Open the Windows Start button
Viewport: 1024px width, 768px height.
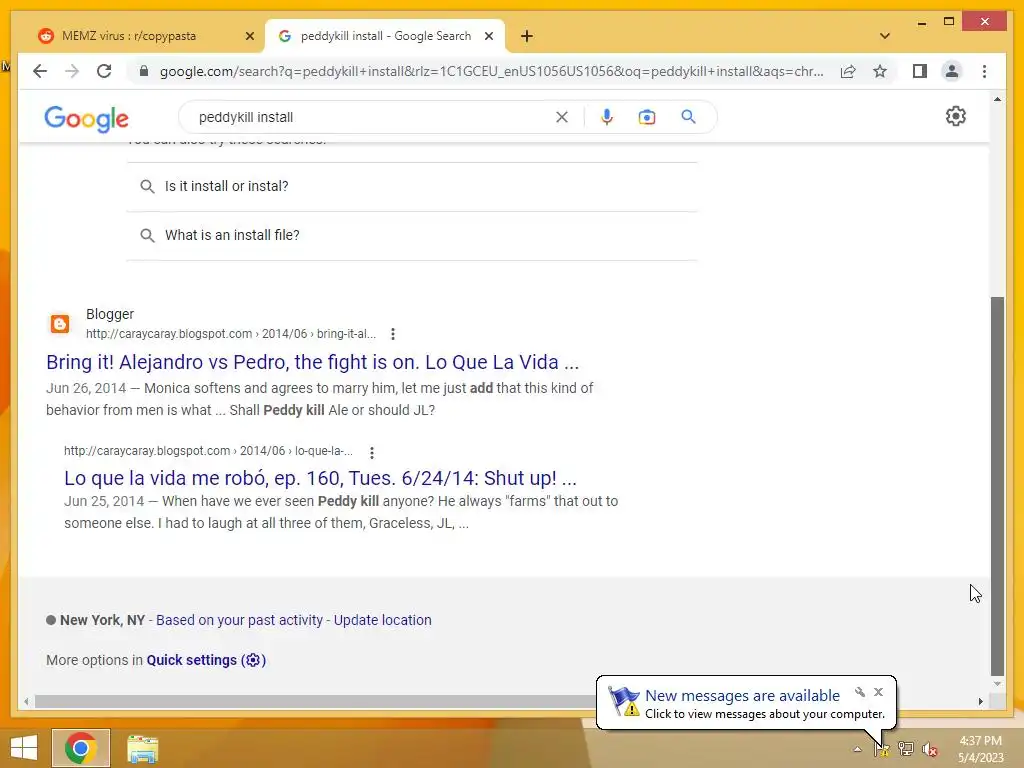pos(24,748)
